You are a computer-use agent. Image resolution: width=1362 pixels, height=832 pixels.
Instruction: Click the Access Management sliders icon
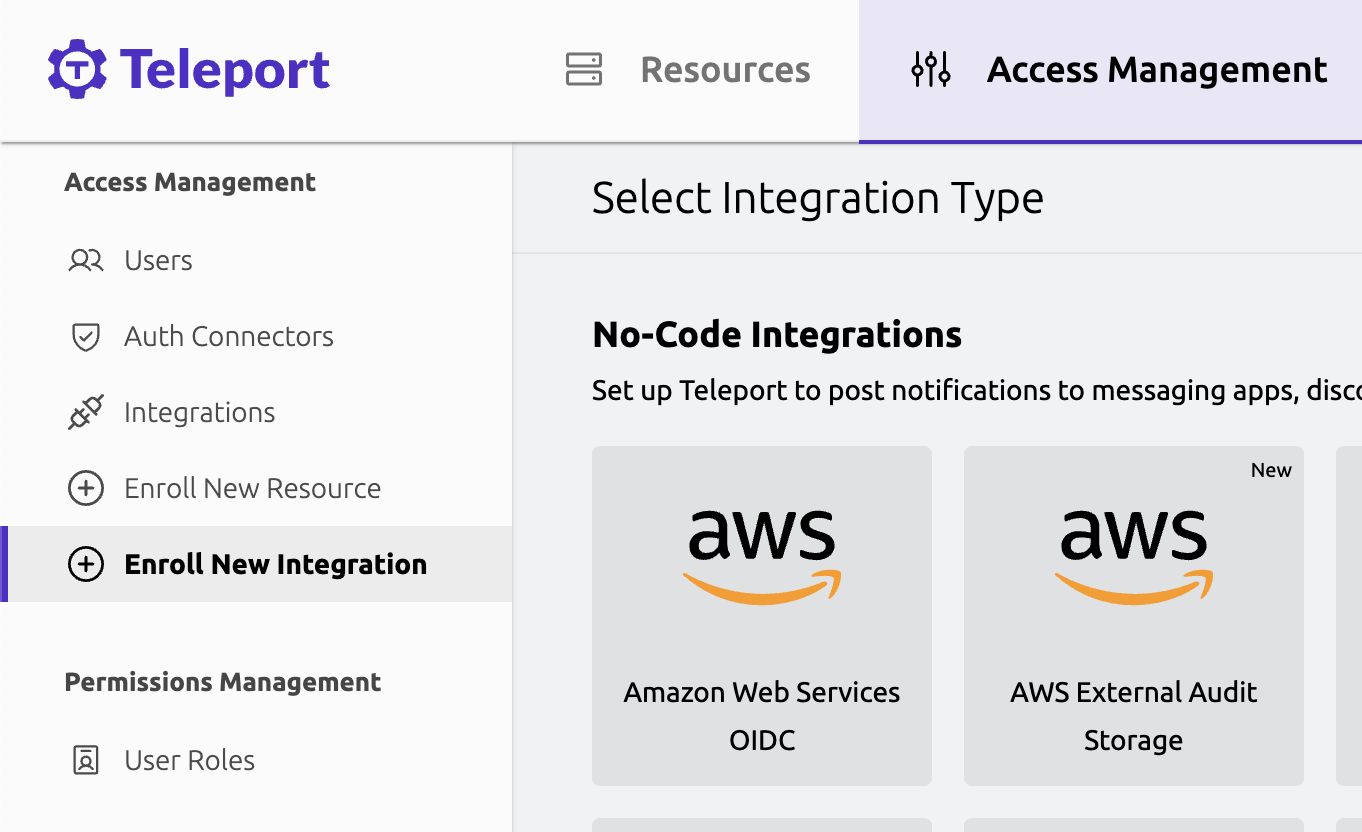(x=930, y=68)
